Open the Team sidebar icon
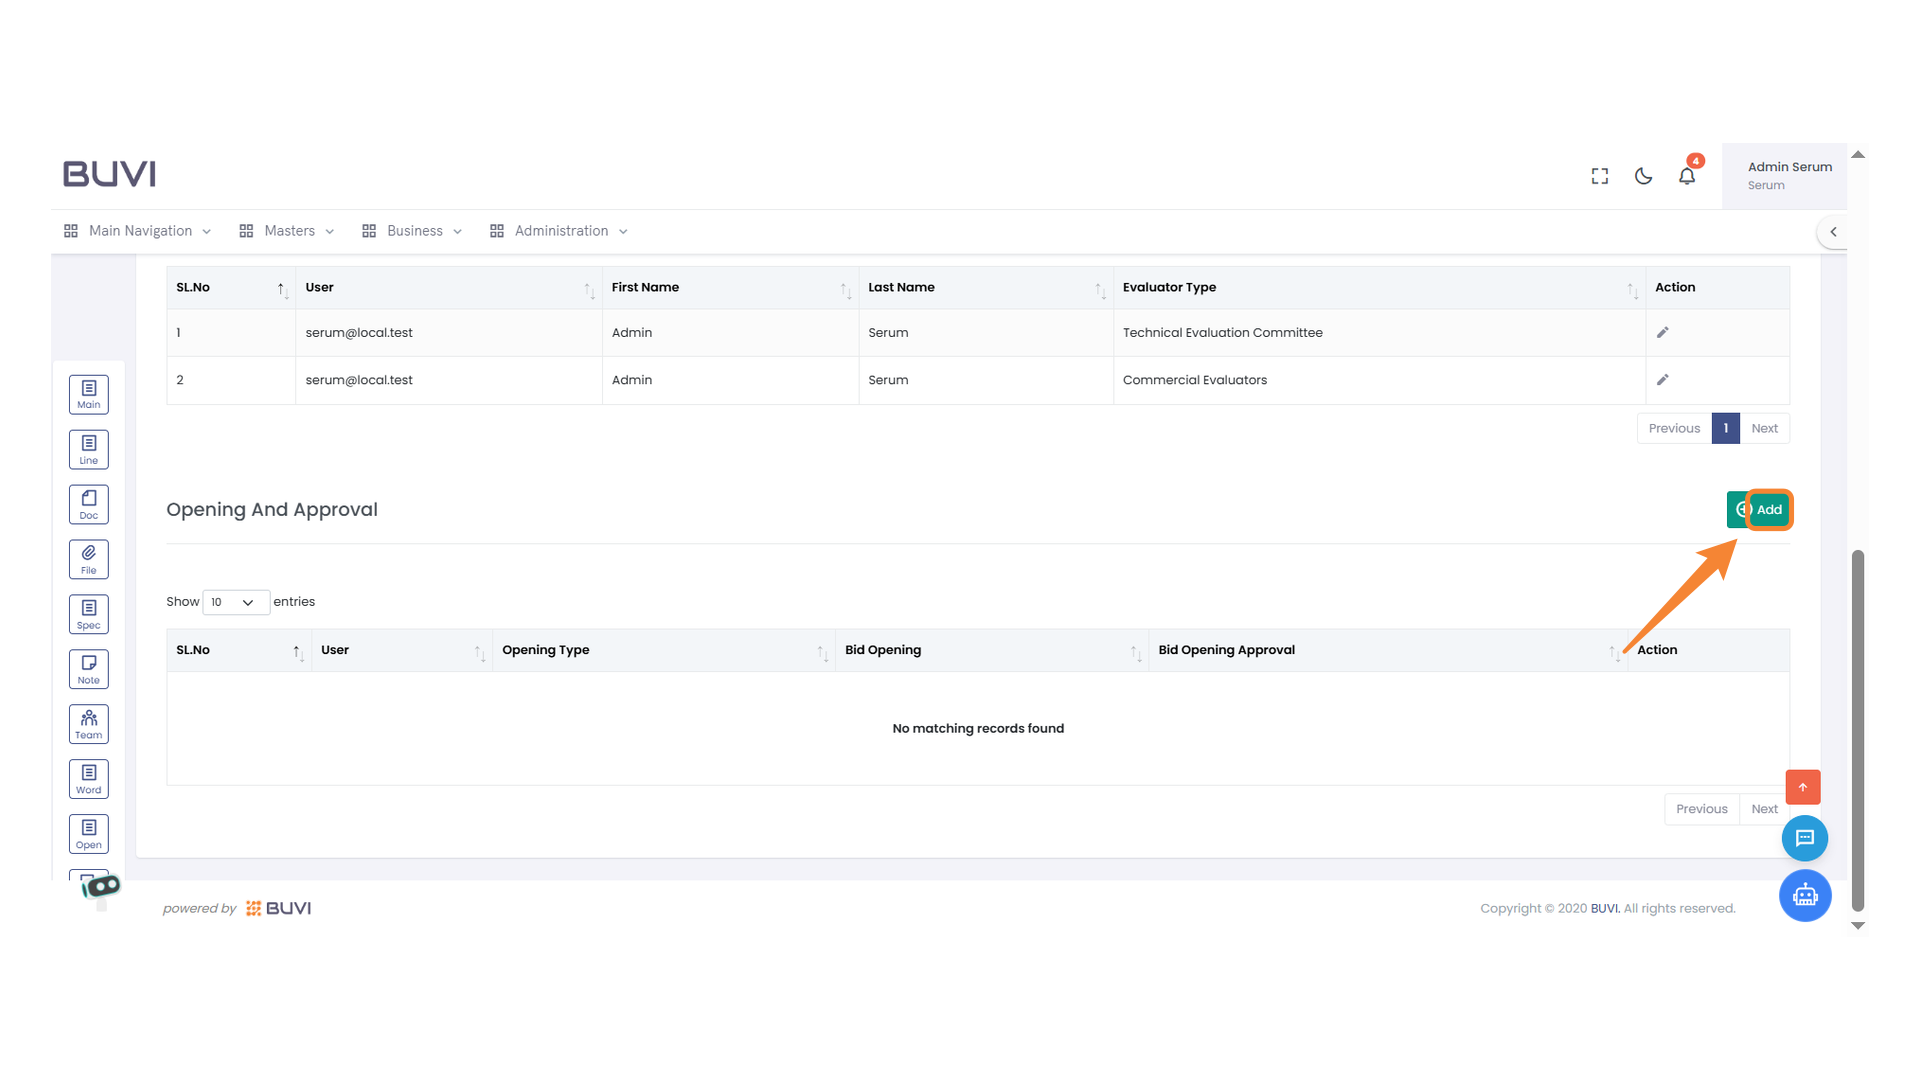1920x1080 pixels. point(88,724)
